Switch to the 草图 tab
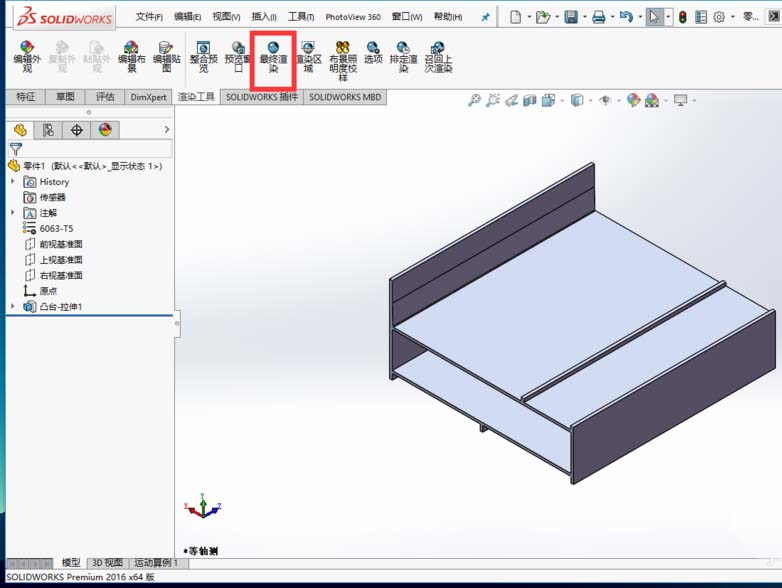 pos(65,97)
